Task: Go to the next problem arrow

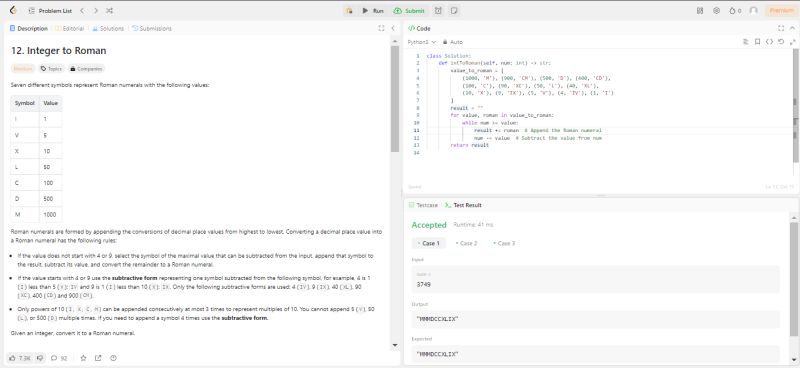Action: (95, 10)
